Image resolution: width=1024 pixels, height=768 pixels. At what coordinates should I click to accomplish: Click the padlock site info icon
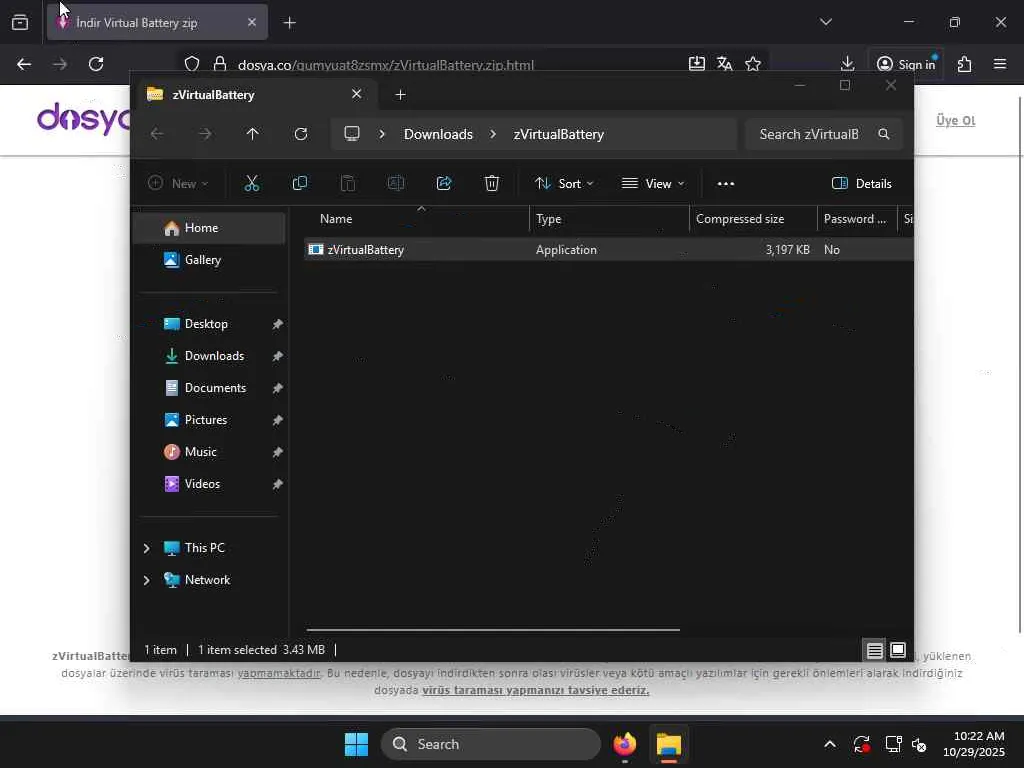click(220, 64)
